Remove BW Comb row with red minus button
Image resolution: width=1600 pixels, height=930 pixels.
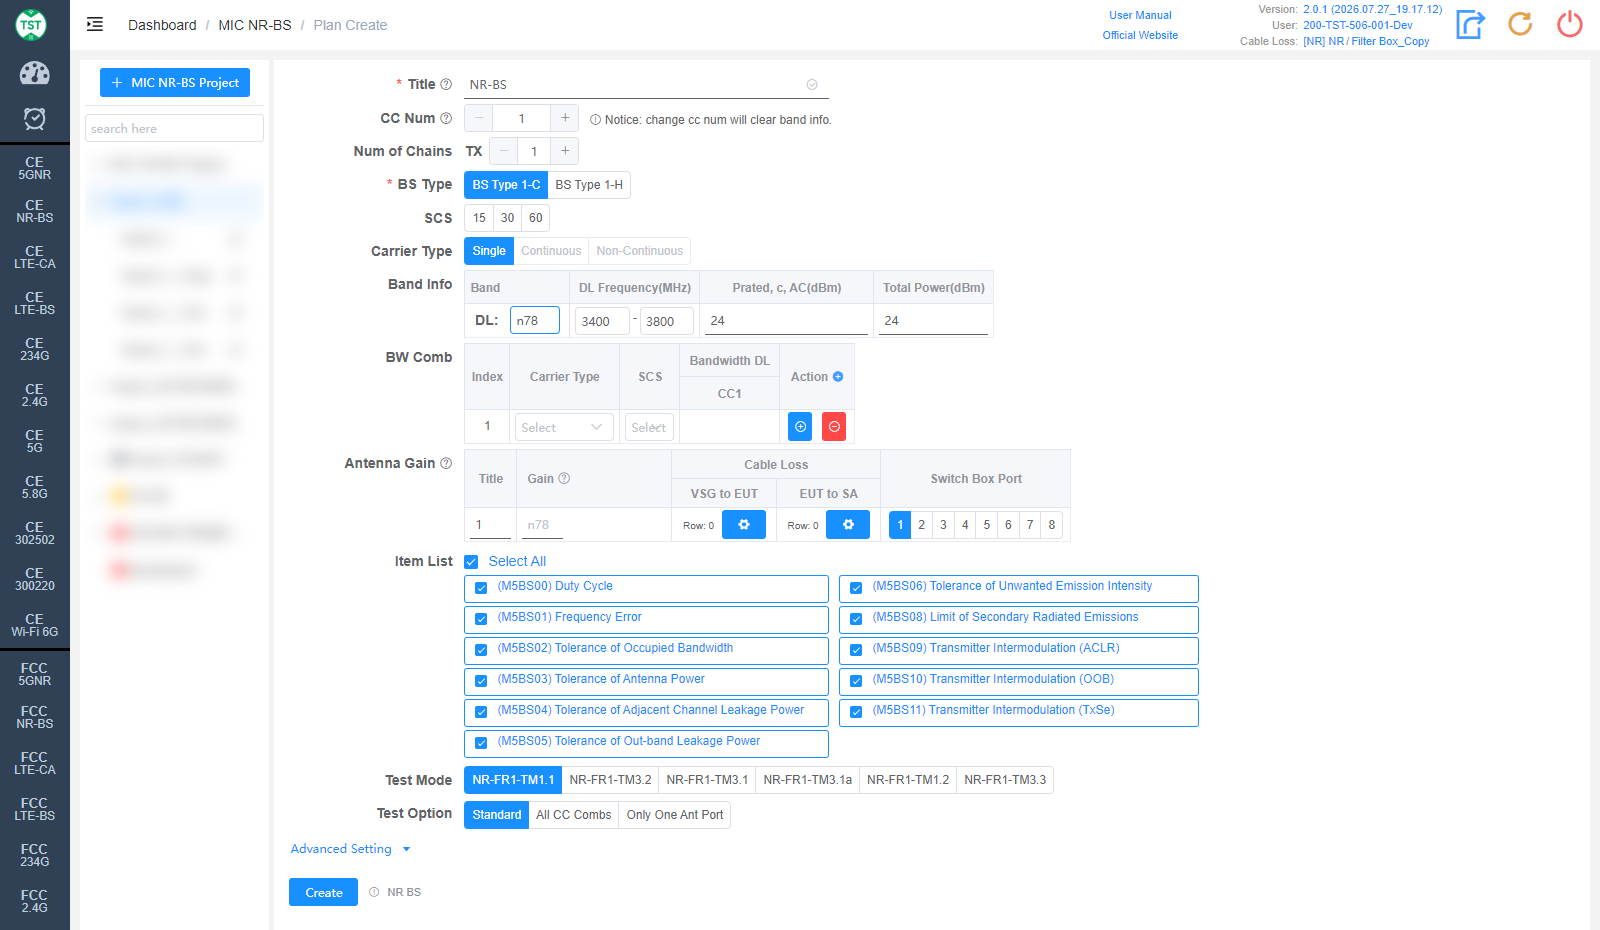pos(834,426)
